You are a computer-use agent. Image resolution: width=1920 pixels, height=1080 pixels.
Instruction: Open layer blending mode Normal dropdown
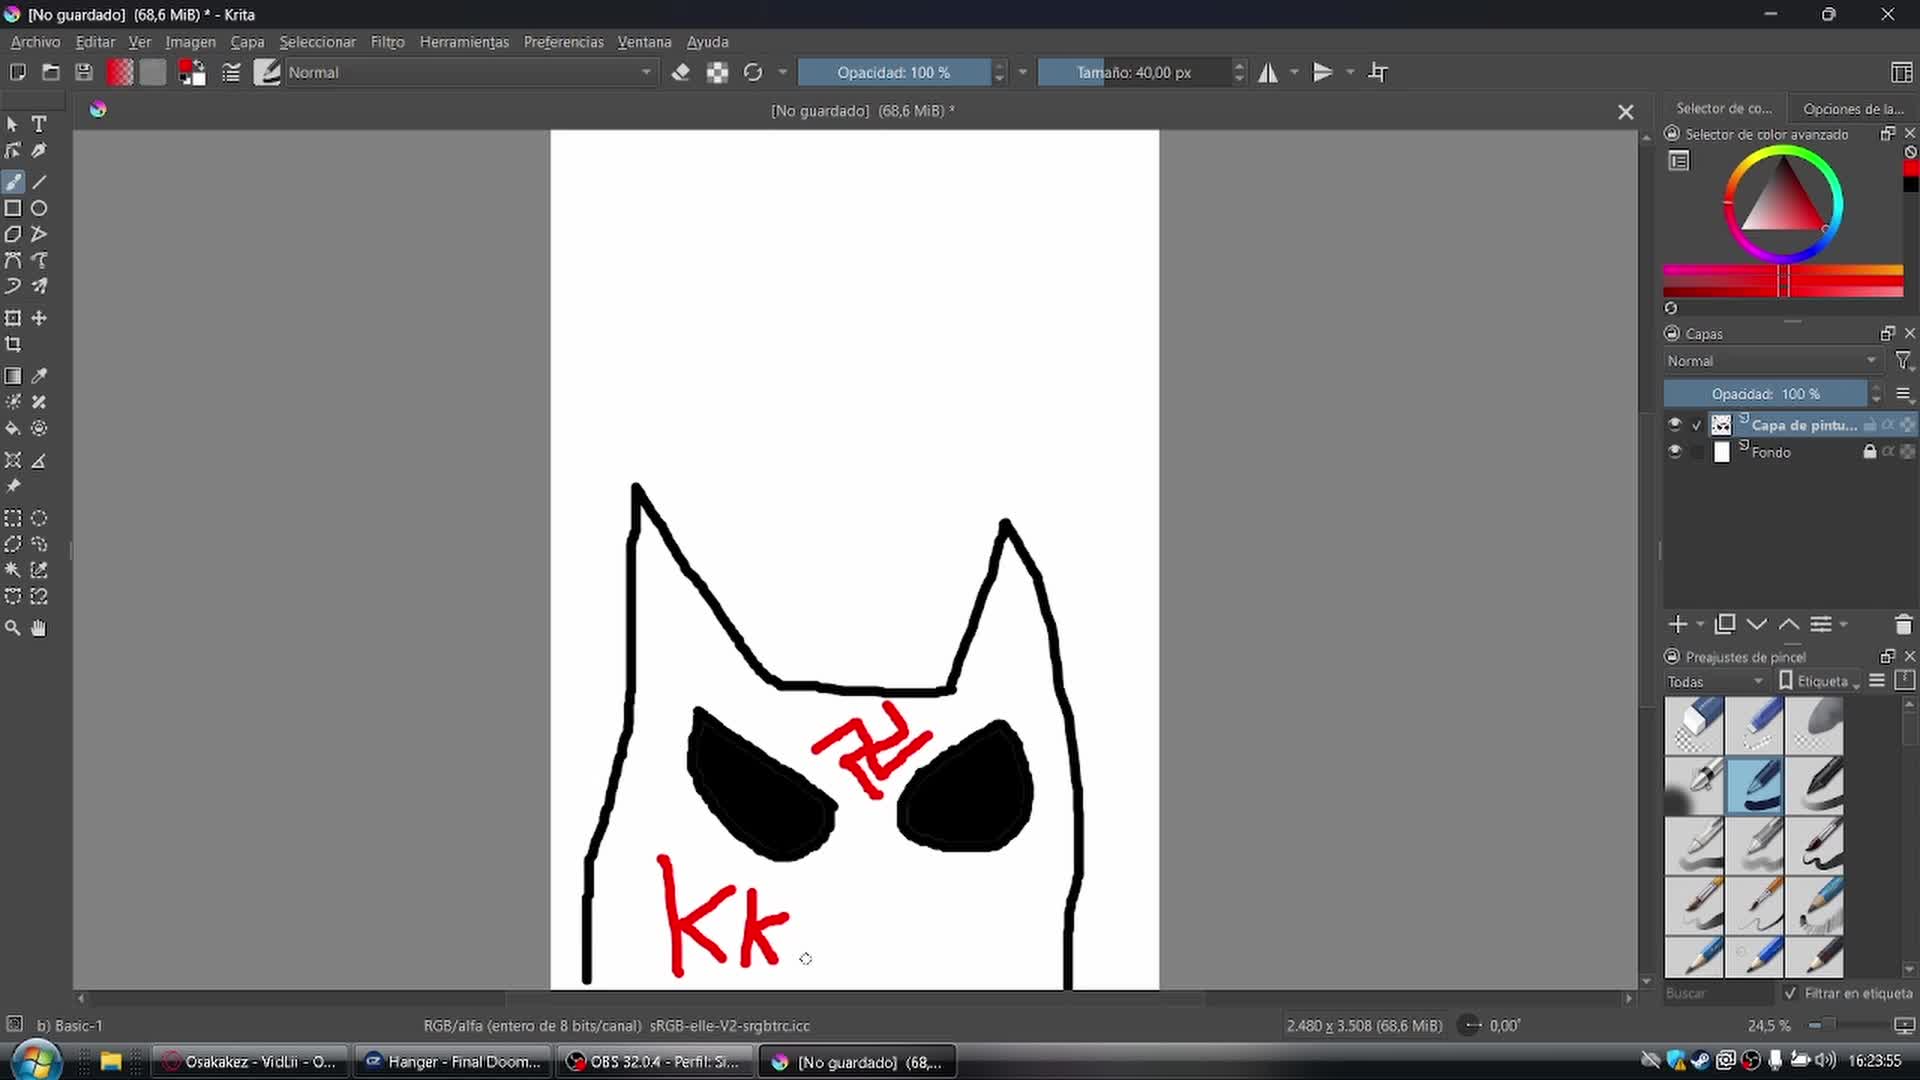pyautogui.click(x=1772, y=361)
